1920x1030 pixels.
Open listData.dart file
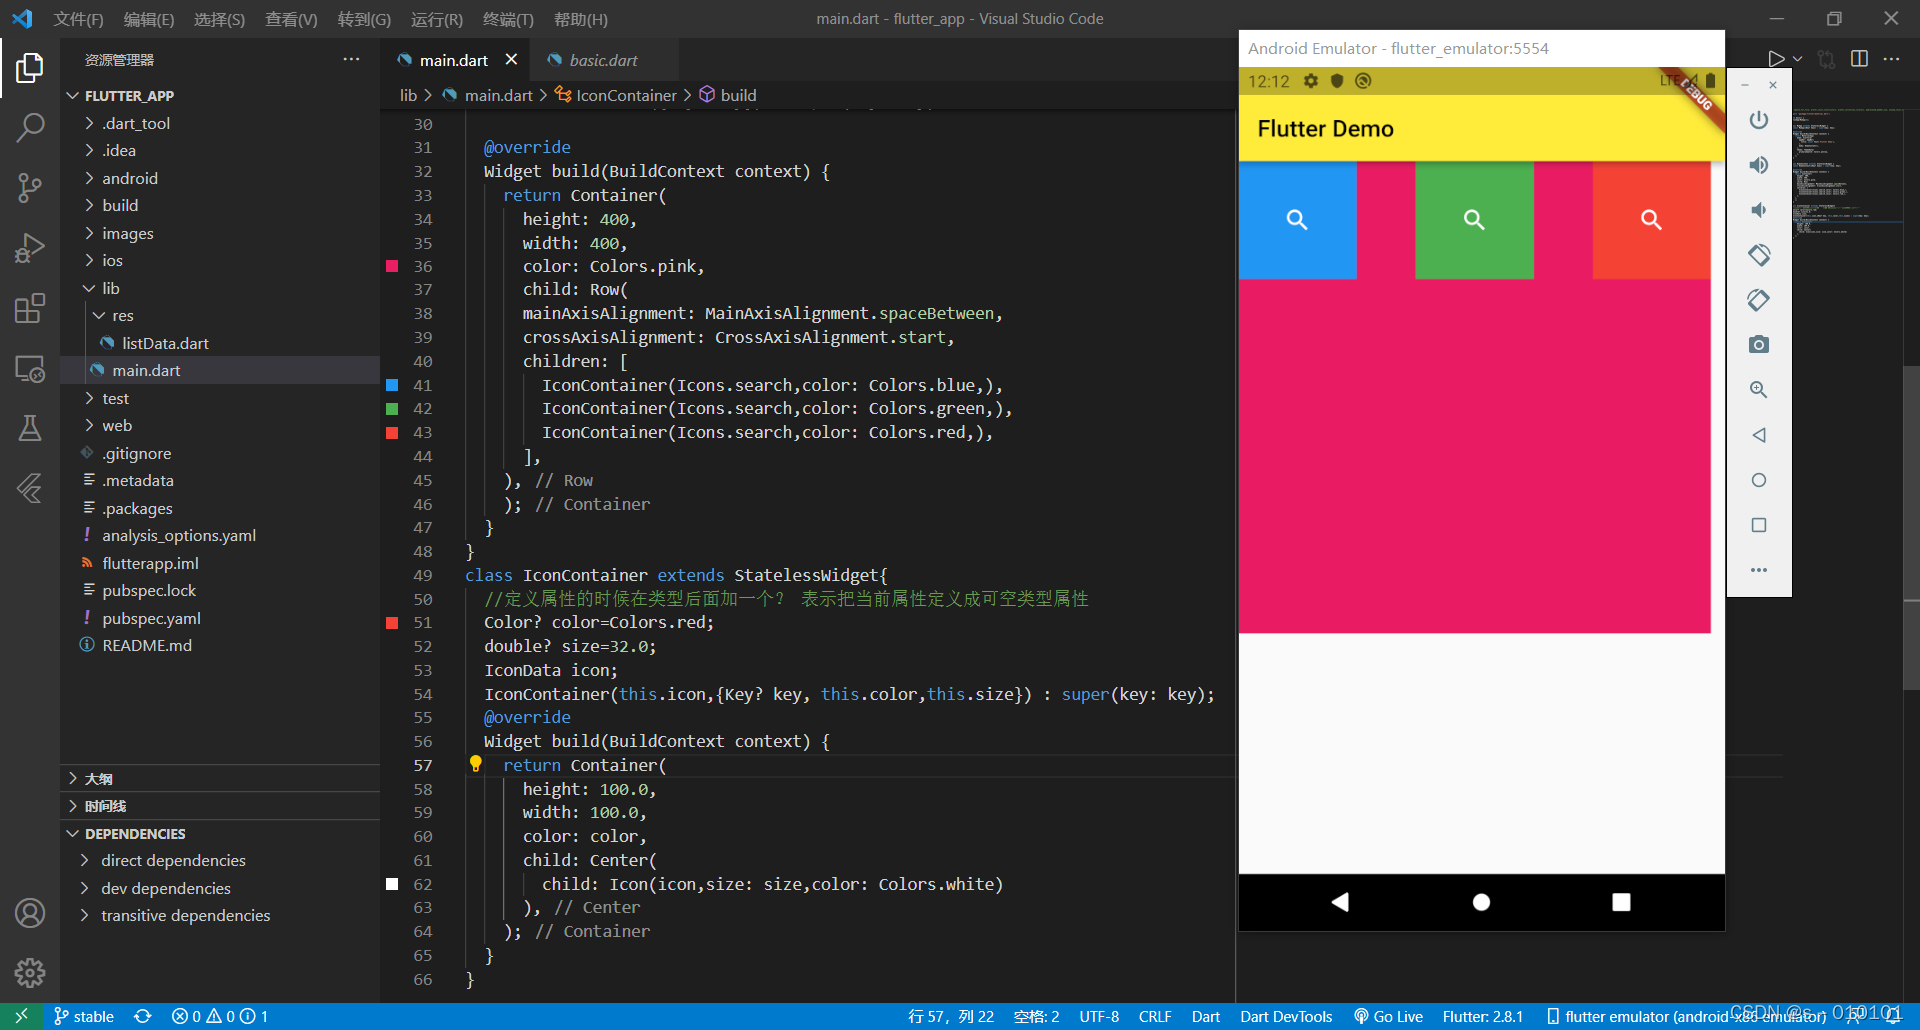(165, 343)
